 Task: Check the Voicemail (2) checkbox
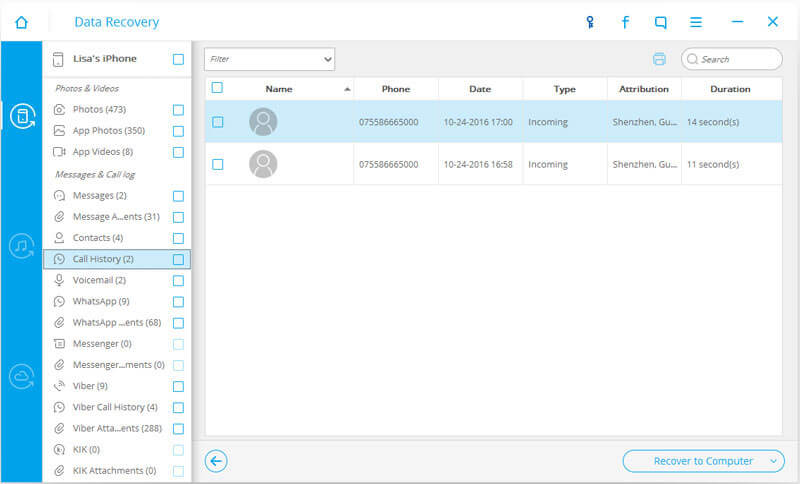click(x=178, y=281)
